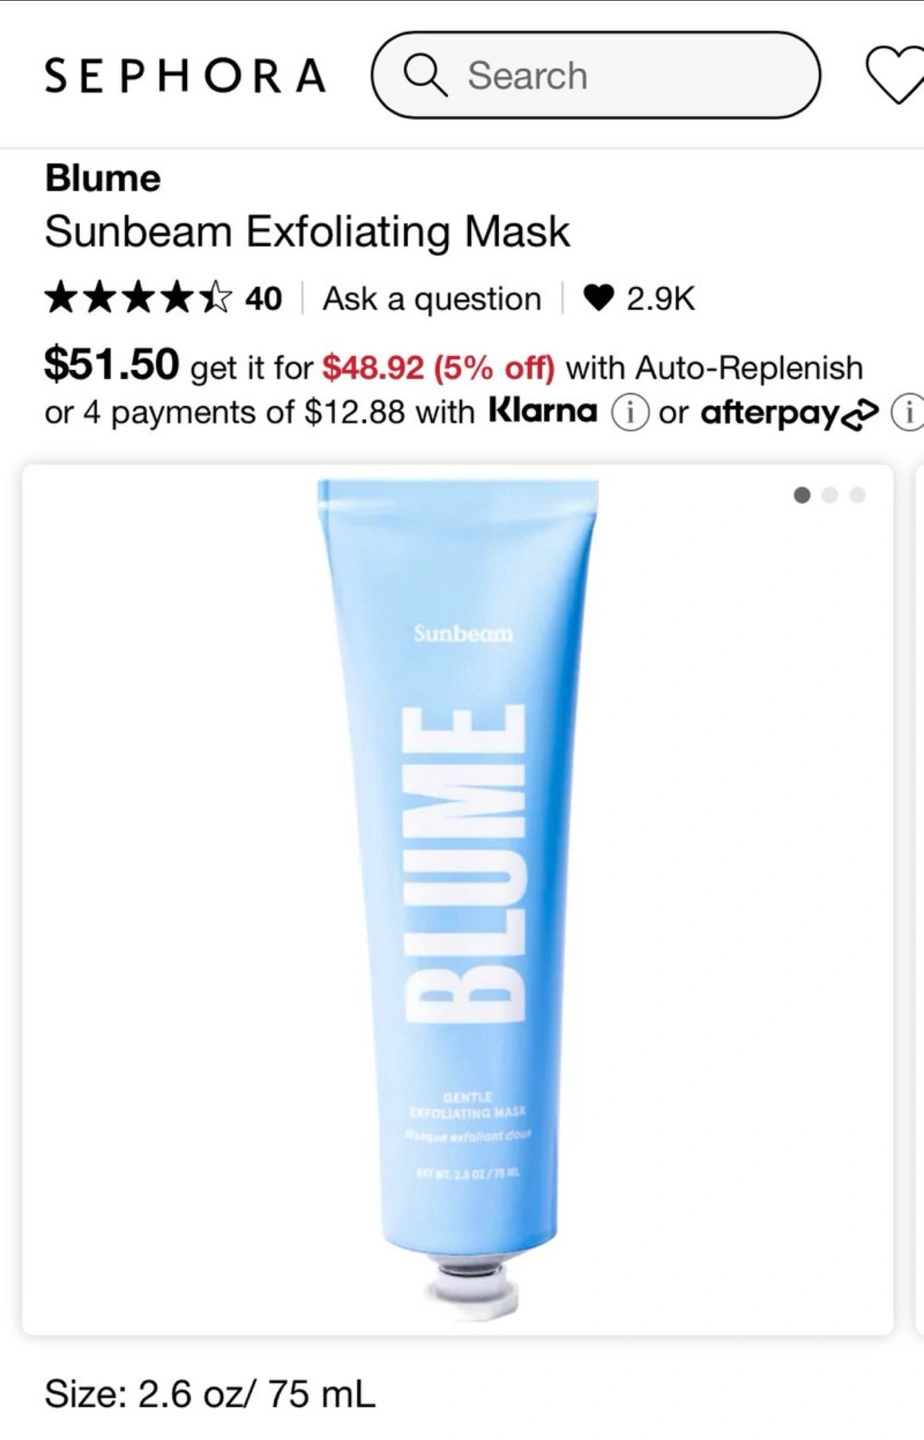924x1440 pixels.
Task: Open the Blume brand link
Action: point(102,178)
